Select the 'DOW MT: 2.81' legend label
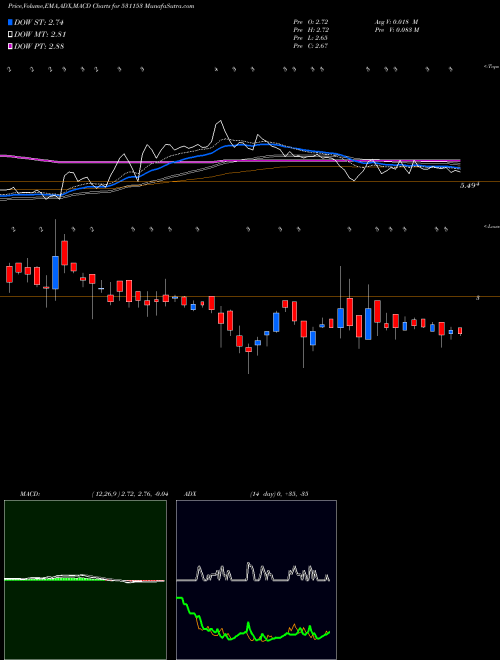 click(x=40, y=35)
